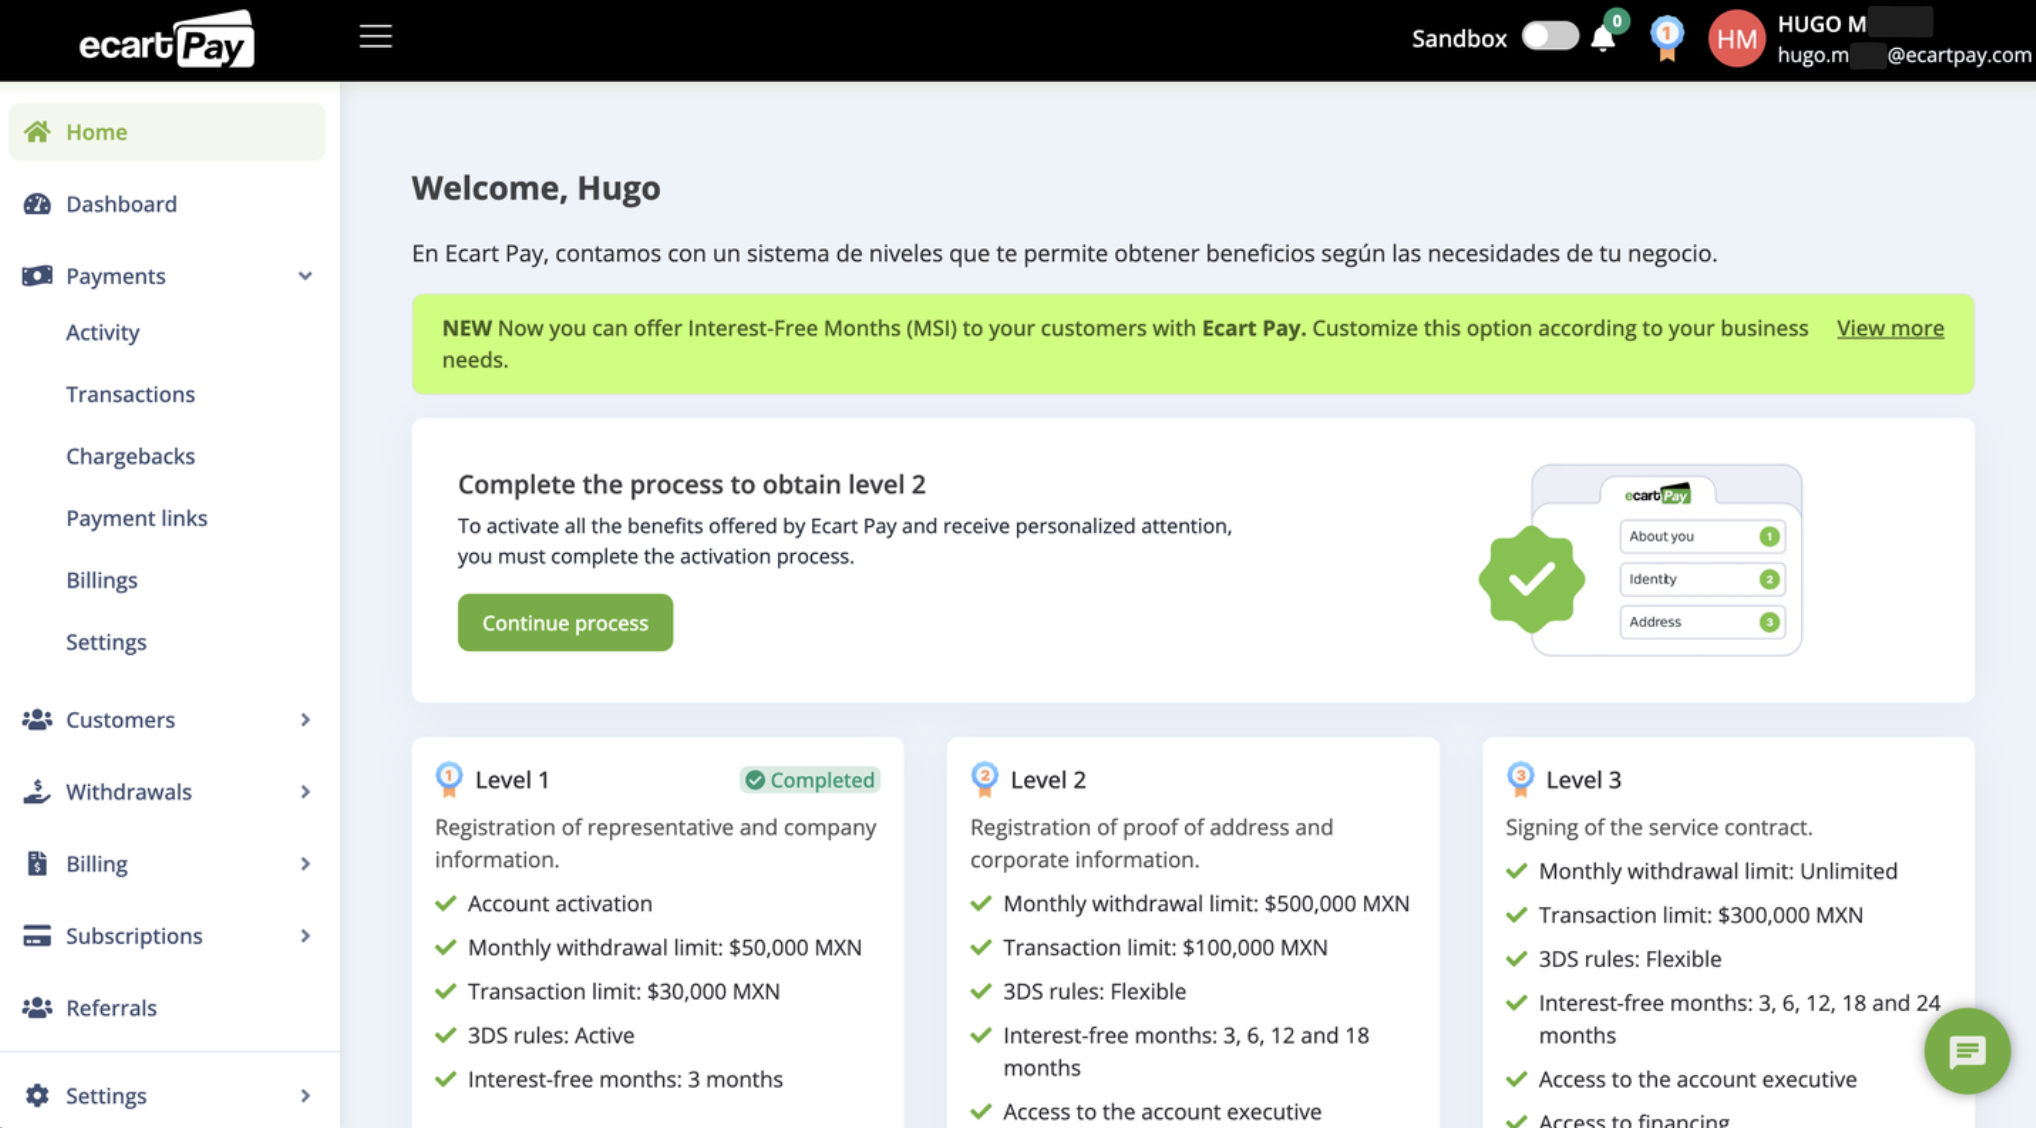
Task: Click the Level 3 medal icon
Action: 1520,780
